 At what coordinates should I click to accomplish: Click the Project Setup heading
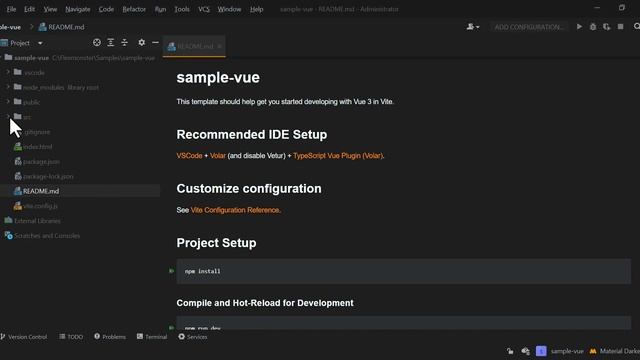pos(216,243)
